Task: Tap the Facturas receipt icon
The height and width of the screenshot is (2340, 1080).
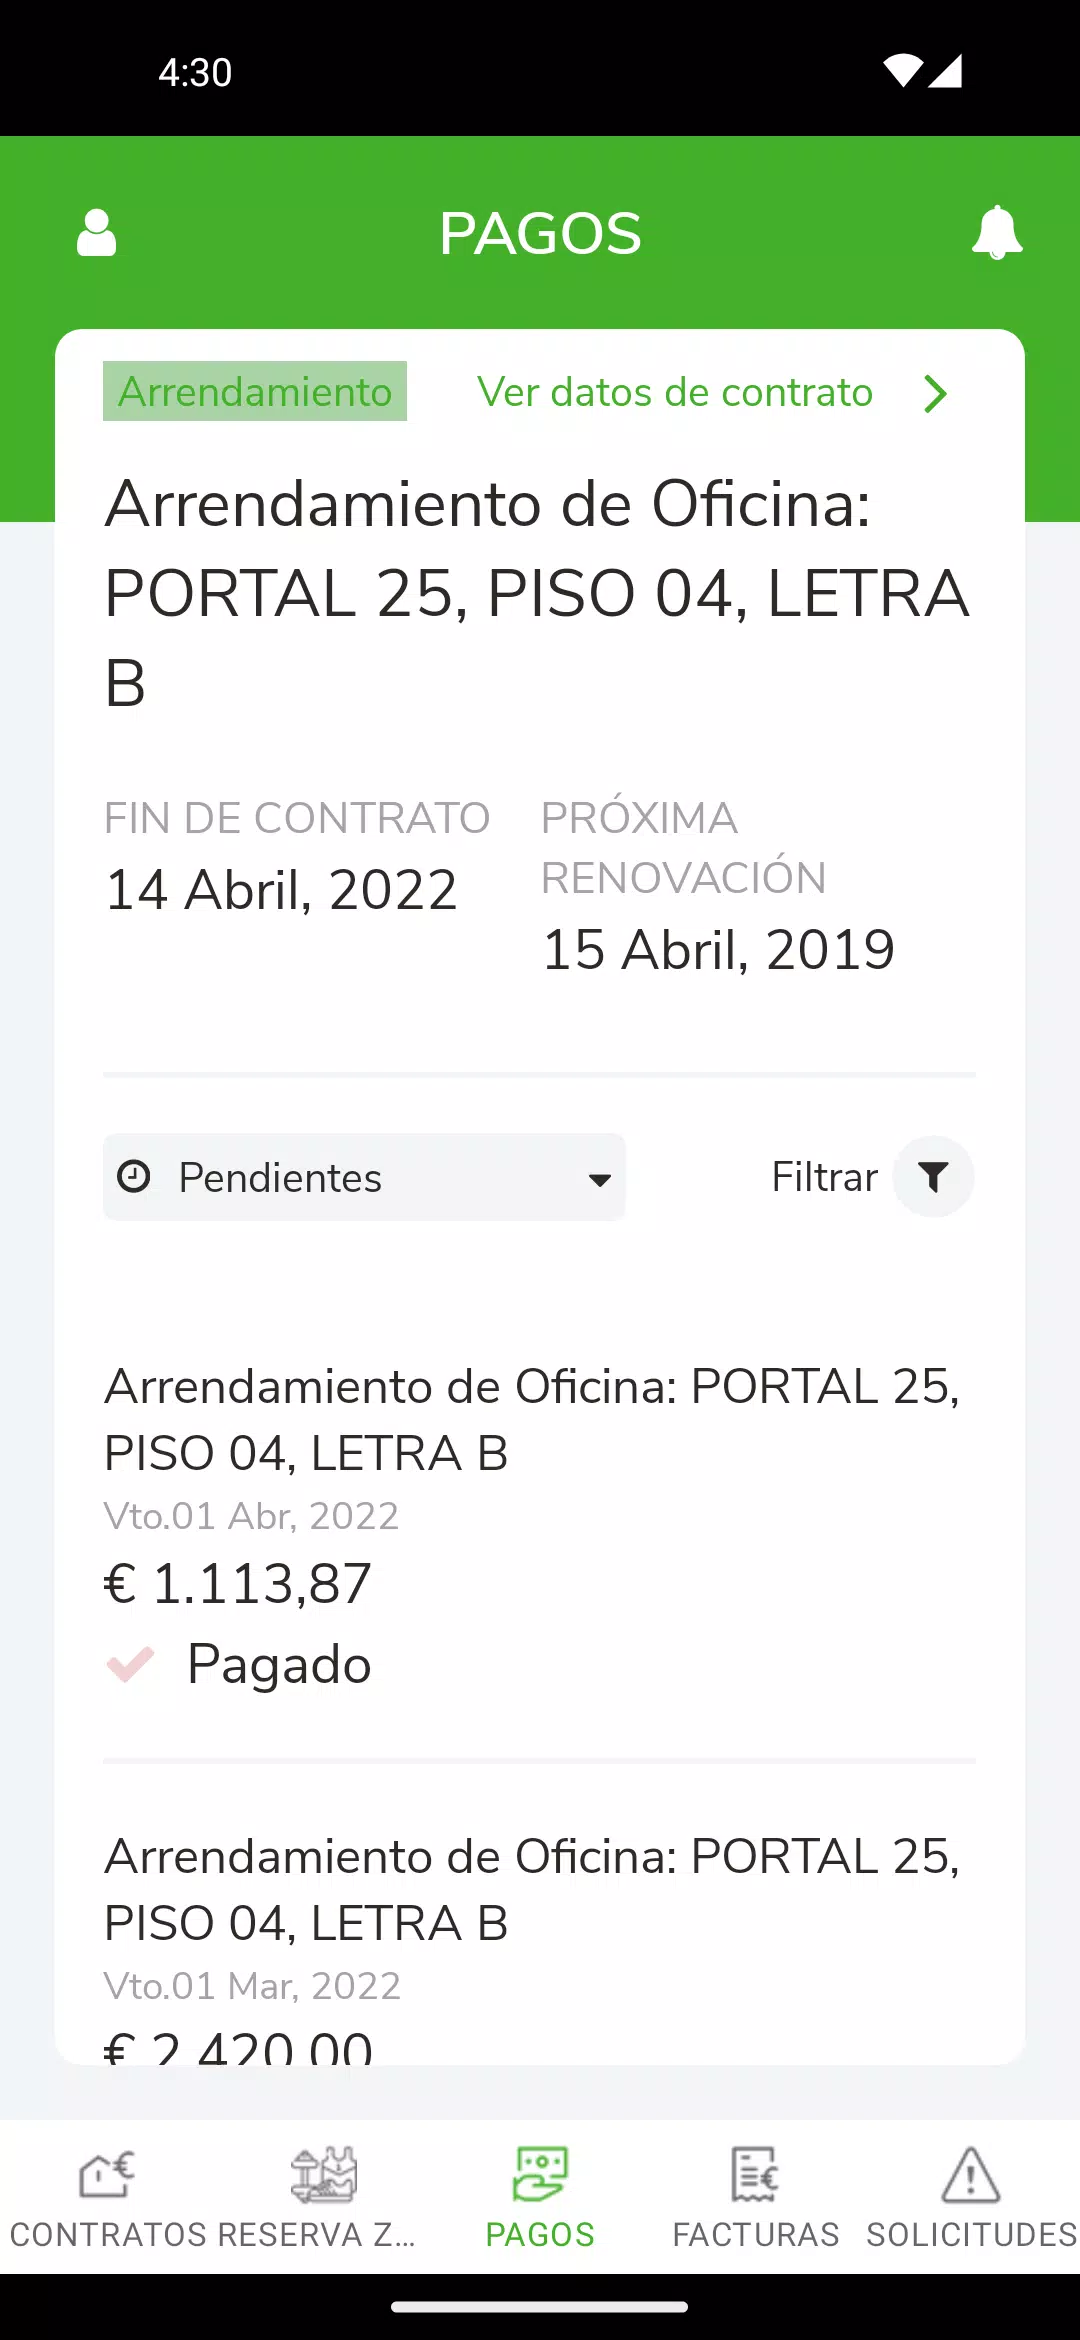Action: pyautogui.click(x=755, y=2175)
